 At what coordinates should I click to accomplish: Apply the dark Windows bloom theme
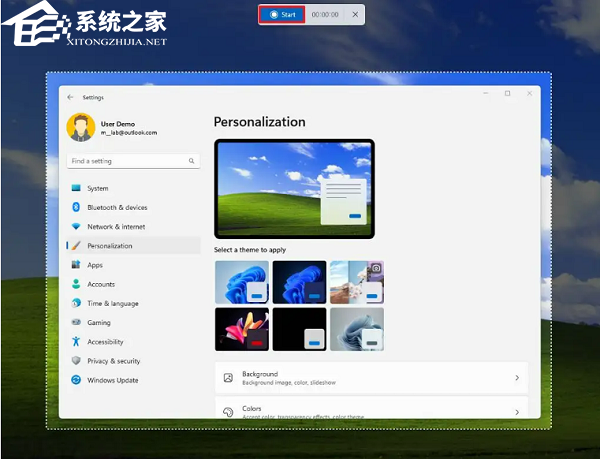298,282
